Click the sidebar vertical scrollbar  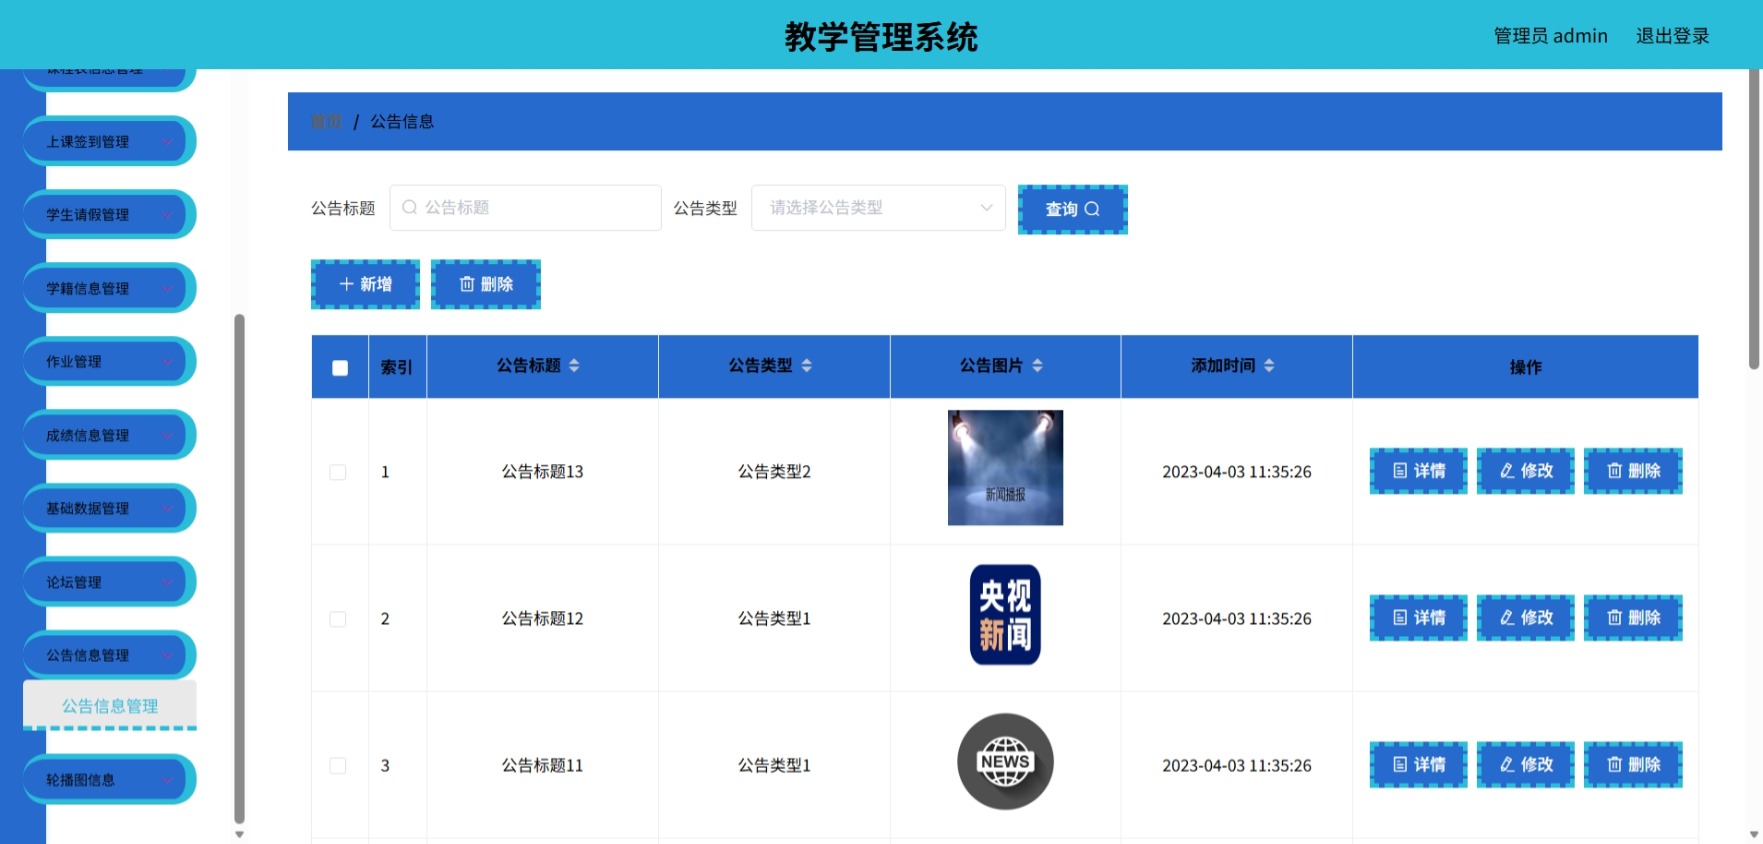coord(239,568)
